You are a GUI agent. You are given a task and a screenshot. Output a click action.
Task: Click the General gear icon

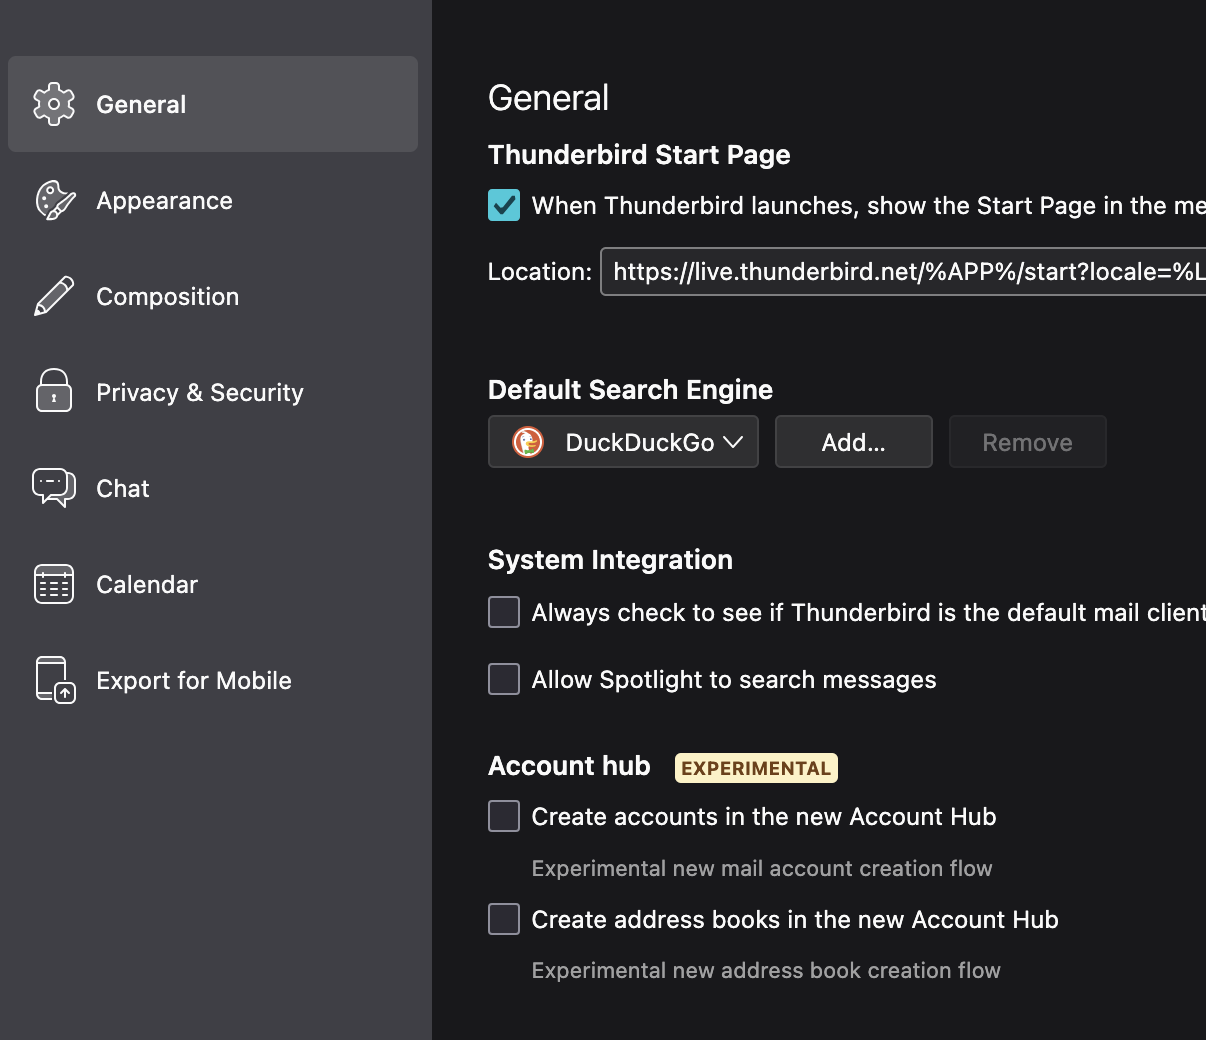pyautogui.click(x=54, y=104)
